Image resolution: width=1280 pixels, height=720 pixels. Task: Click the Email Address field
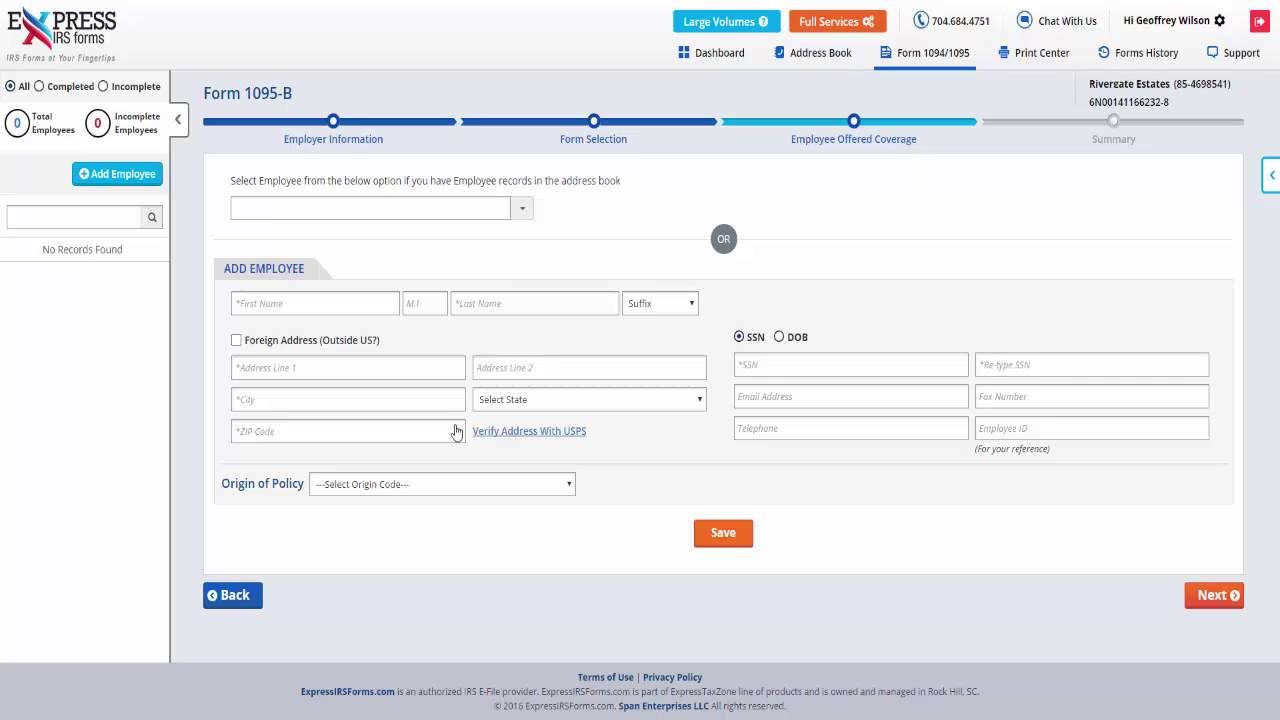click(851, 396)
